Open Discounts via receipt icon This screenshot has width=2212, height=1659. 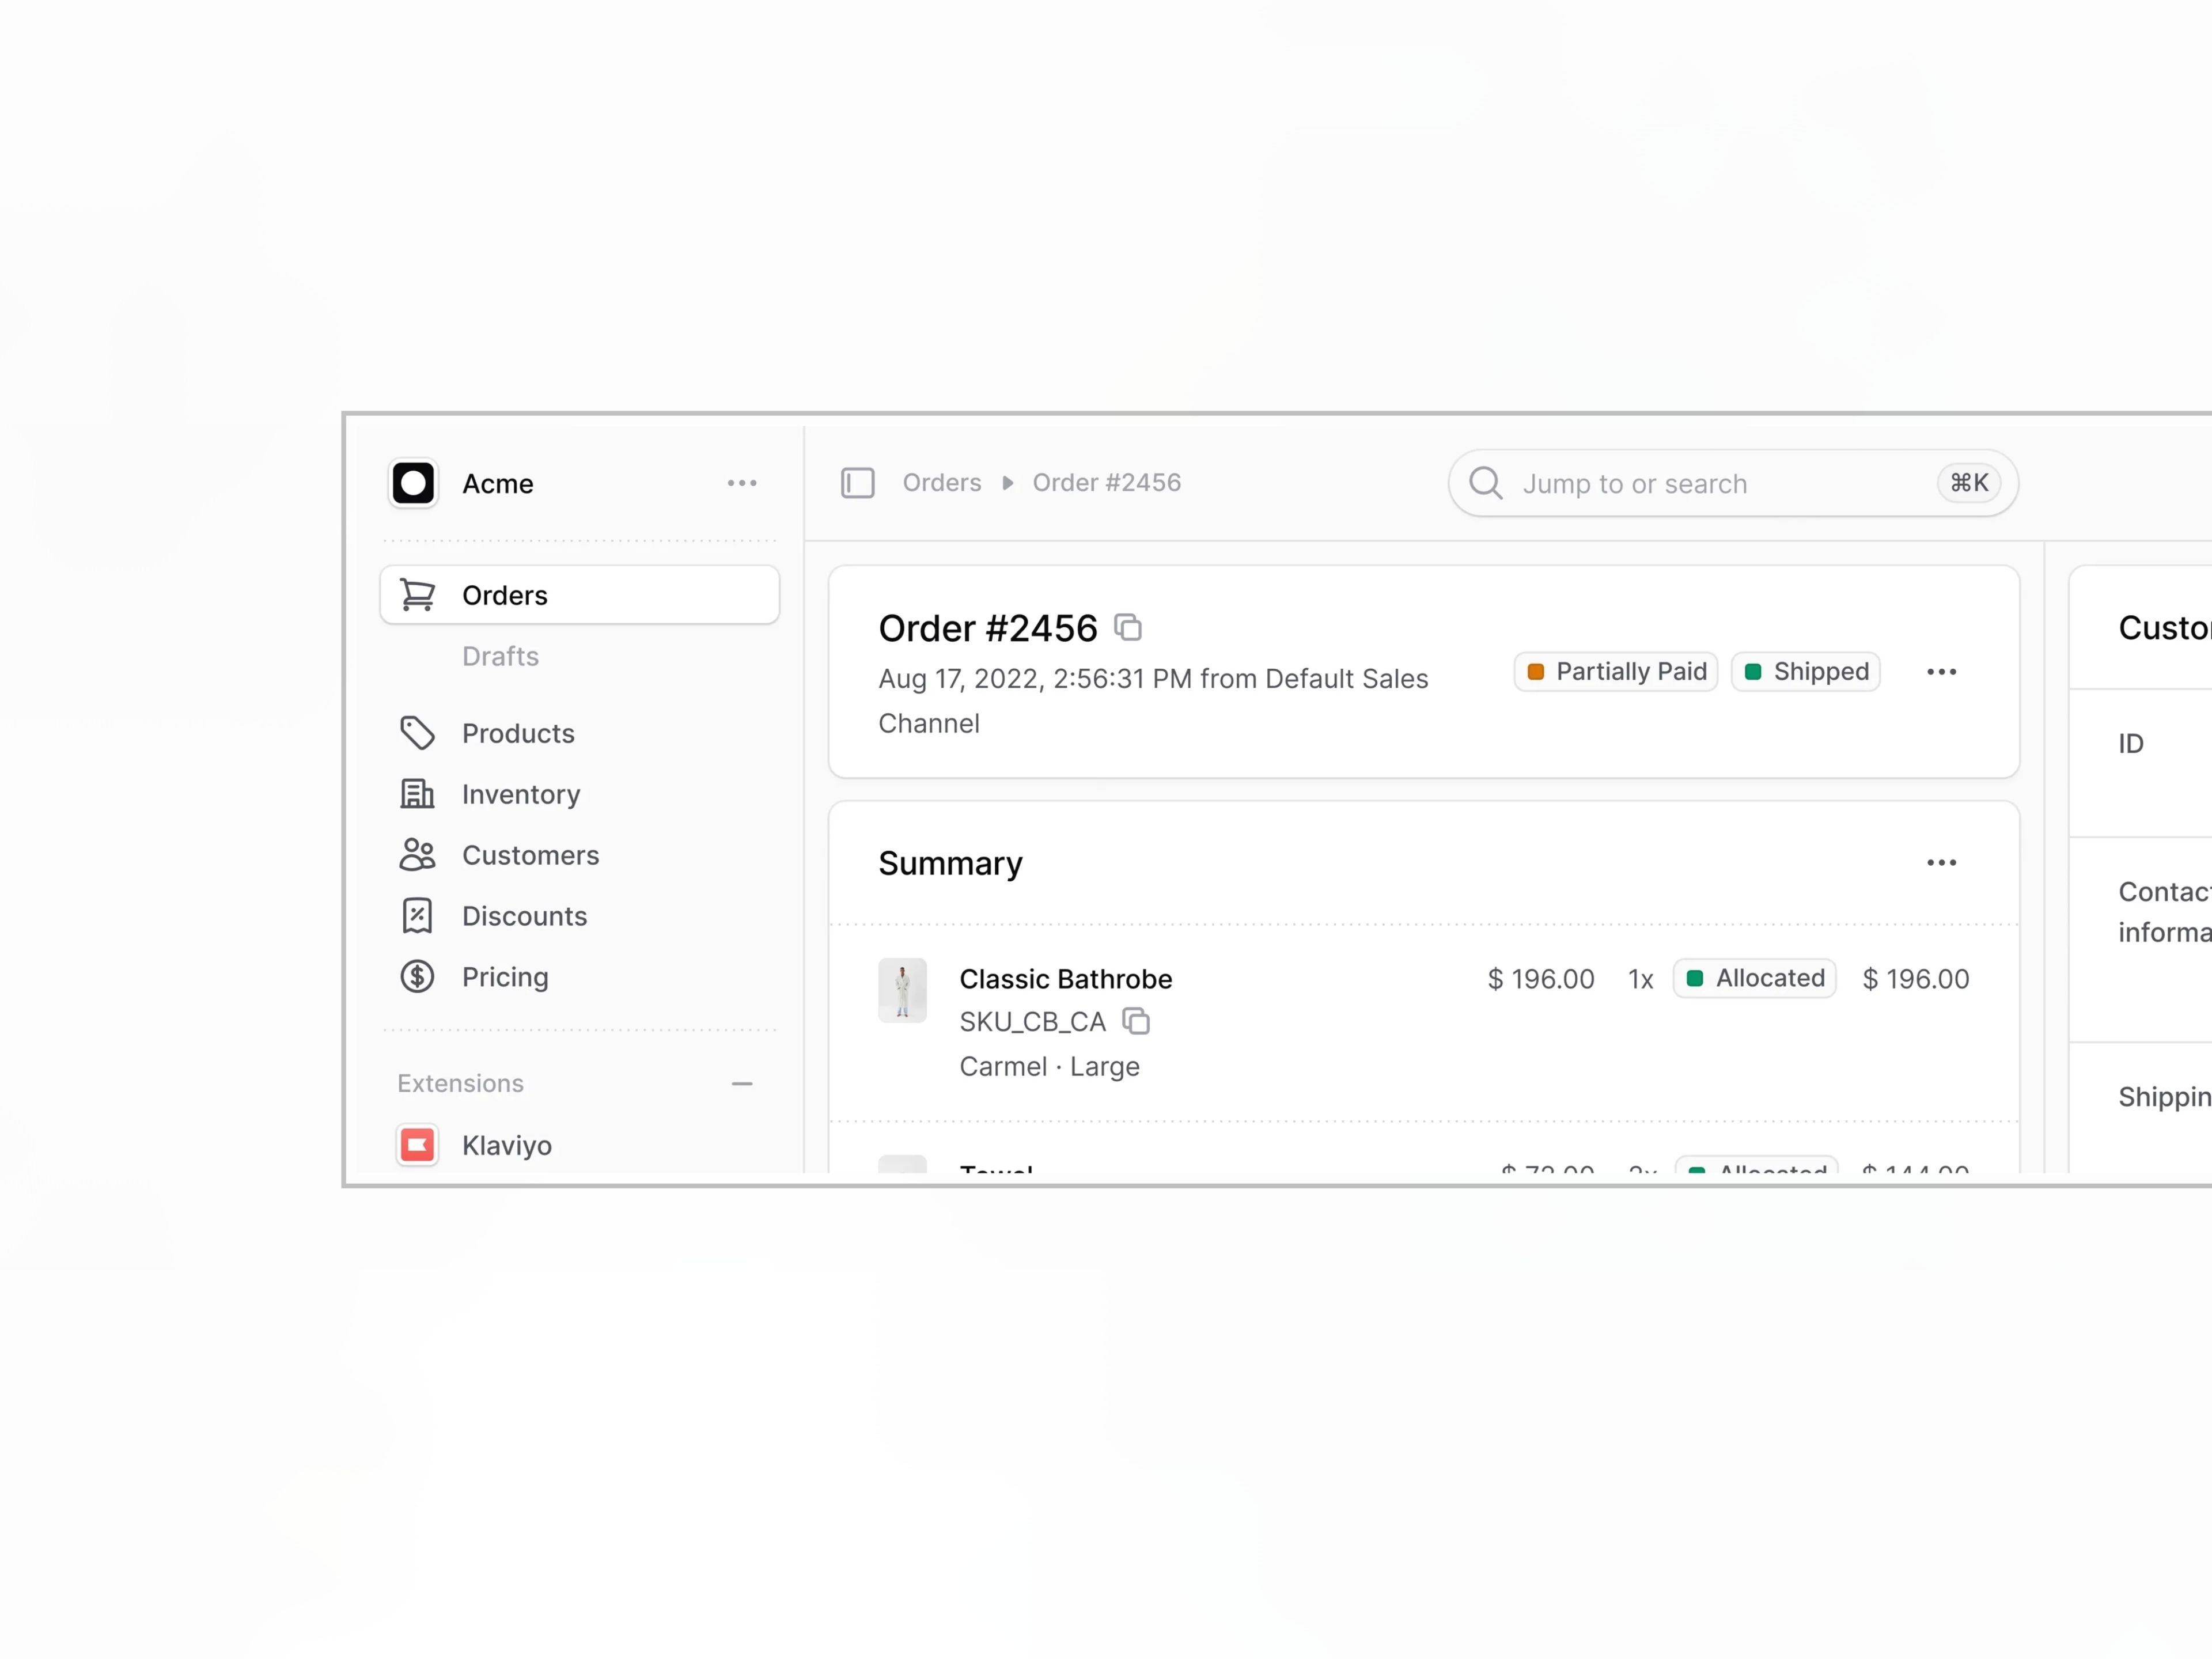(x=417, y=916)
